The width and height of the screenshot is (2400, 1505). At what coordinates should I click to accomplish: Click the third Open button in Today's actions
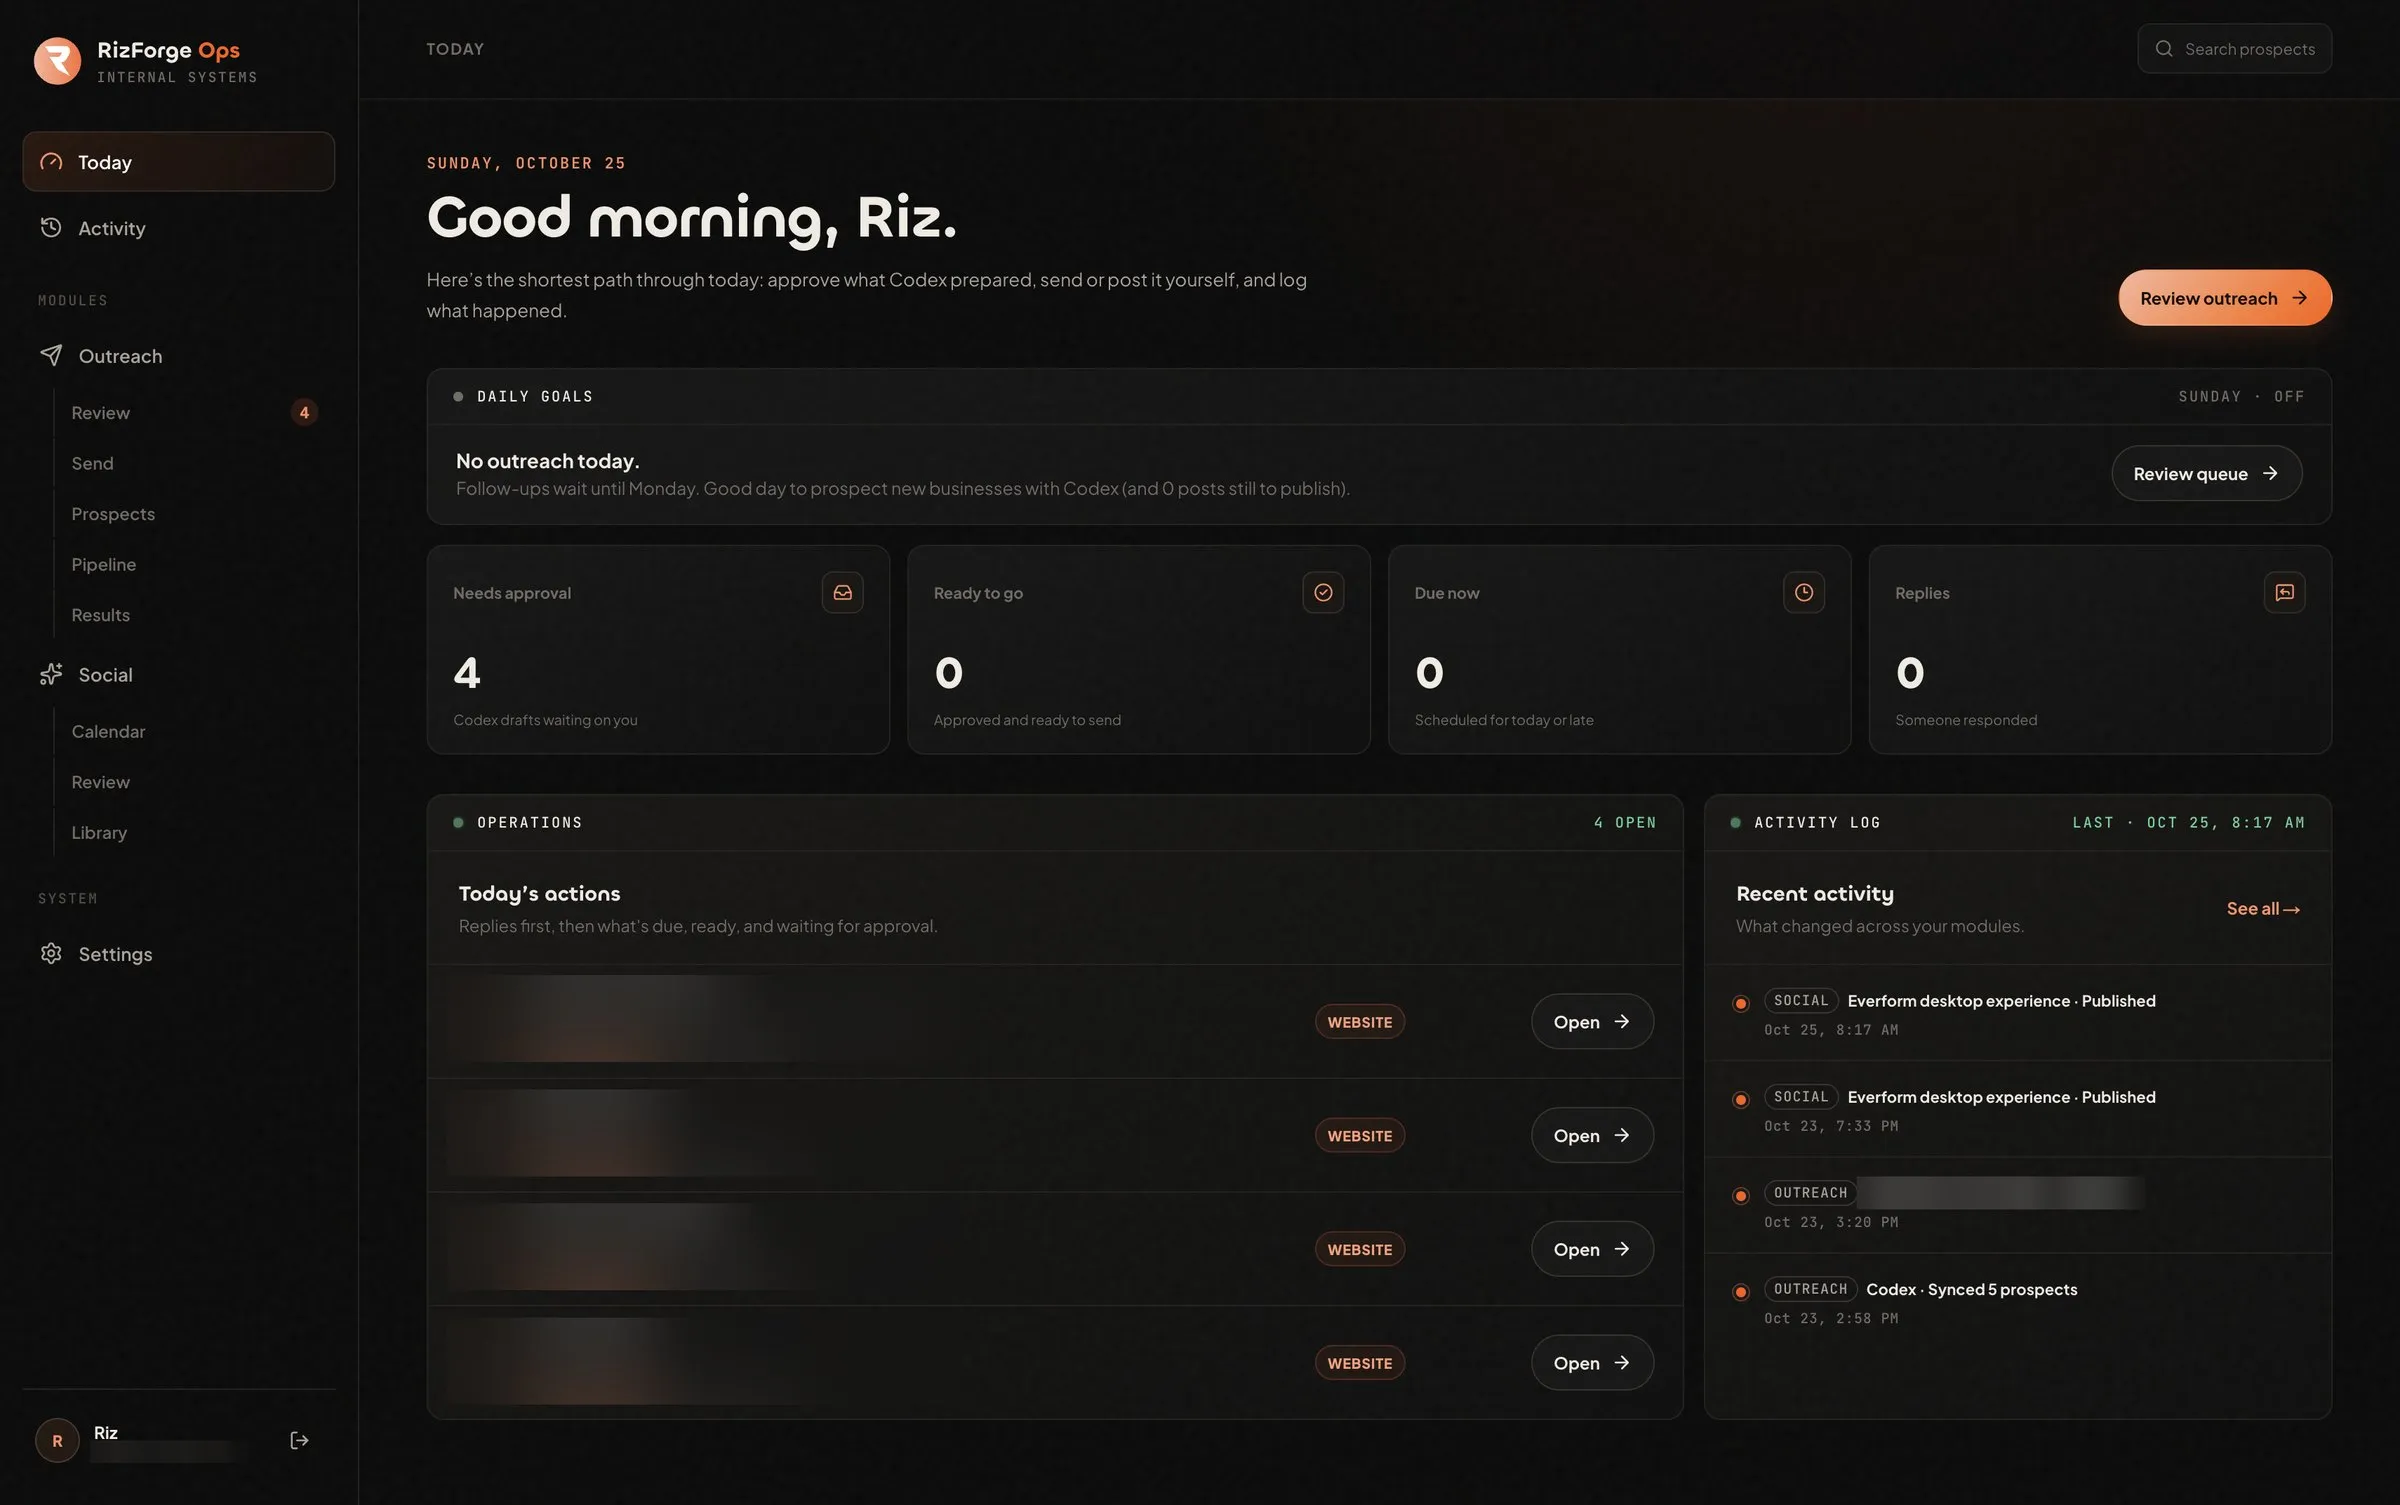click(1592, 1250)
